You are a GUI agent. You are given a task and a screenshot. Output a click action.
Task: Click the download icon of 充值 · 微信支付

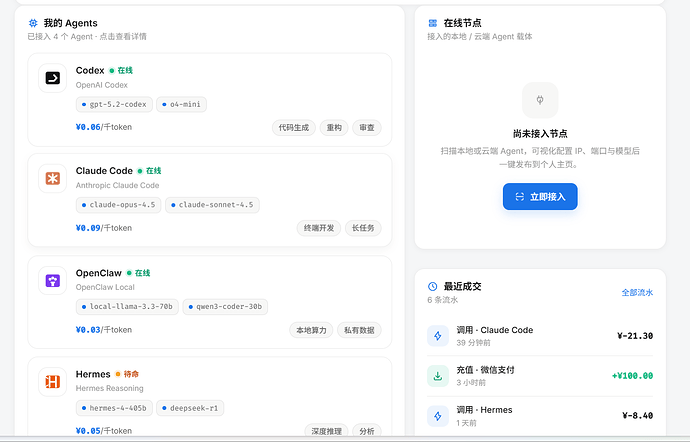(438, 376)
